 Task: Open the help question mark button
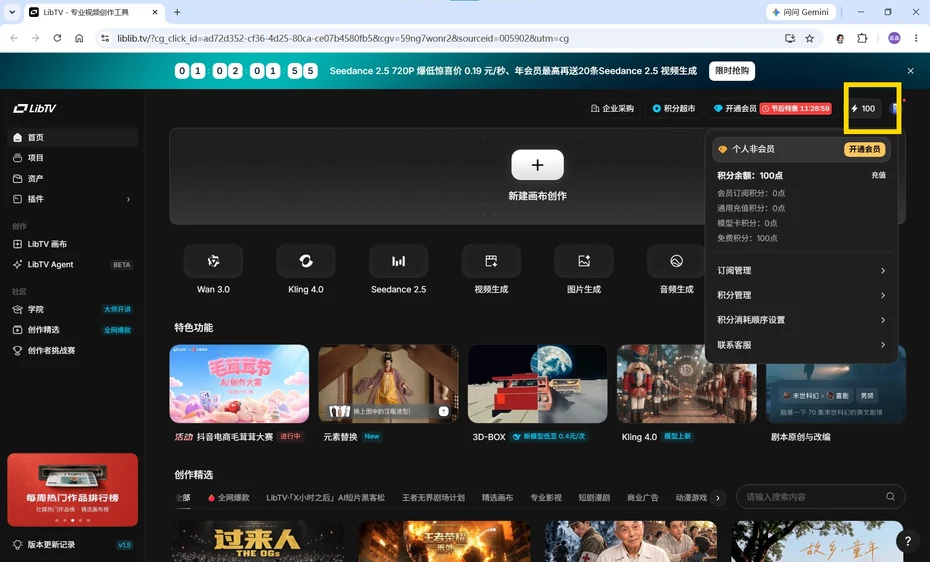(x=907, y=541)
